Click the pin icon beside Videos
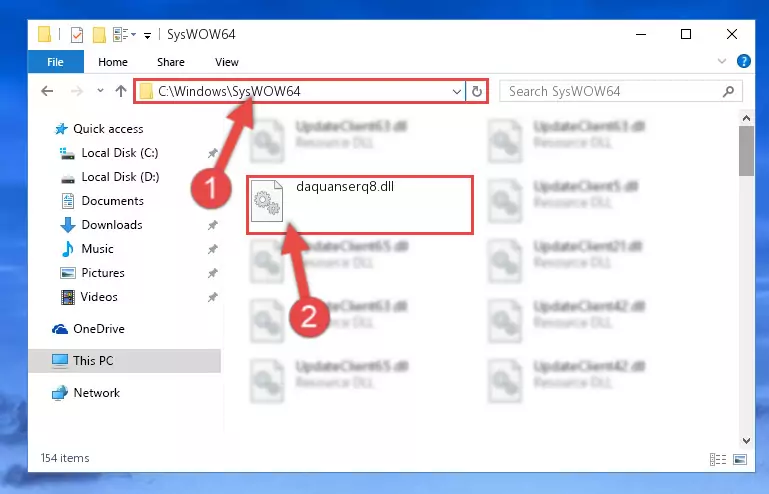The image size is (769, 494). click(x=212, y=297)
